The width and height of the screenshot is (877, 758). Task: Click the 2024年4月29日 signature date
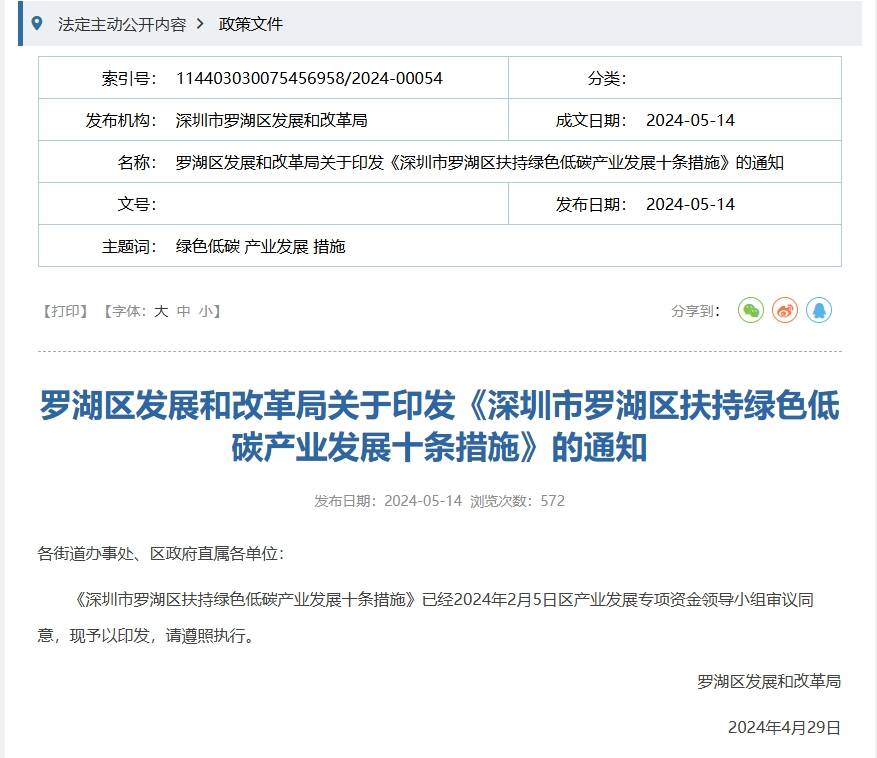click(x=784, y=727)
